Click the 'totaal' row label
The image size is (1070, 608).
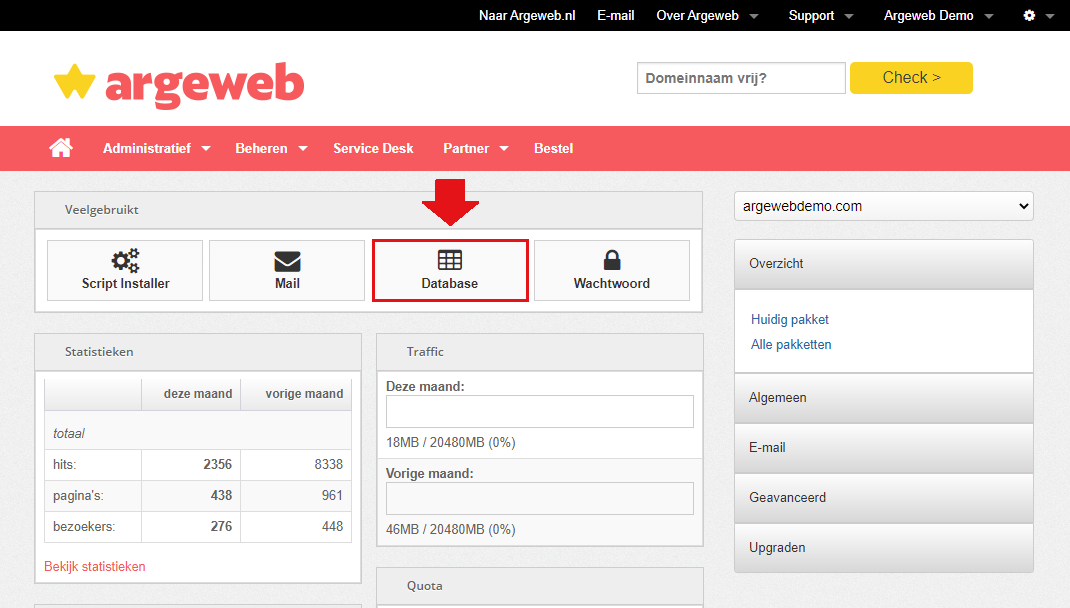[x=69, y=433]
